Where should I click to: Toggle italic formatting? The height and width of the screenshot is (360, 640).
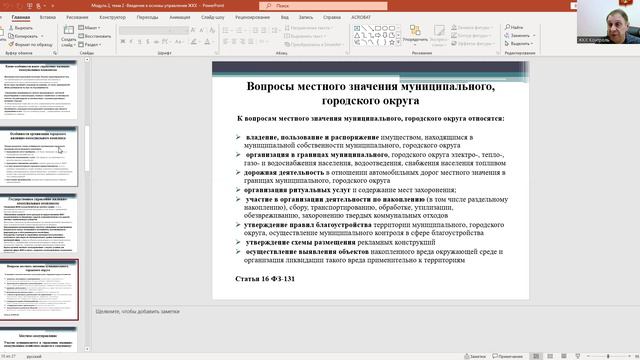pos(131,42)
